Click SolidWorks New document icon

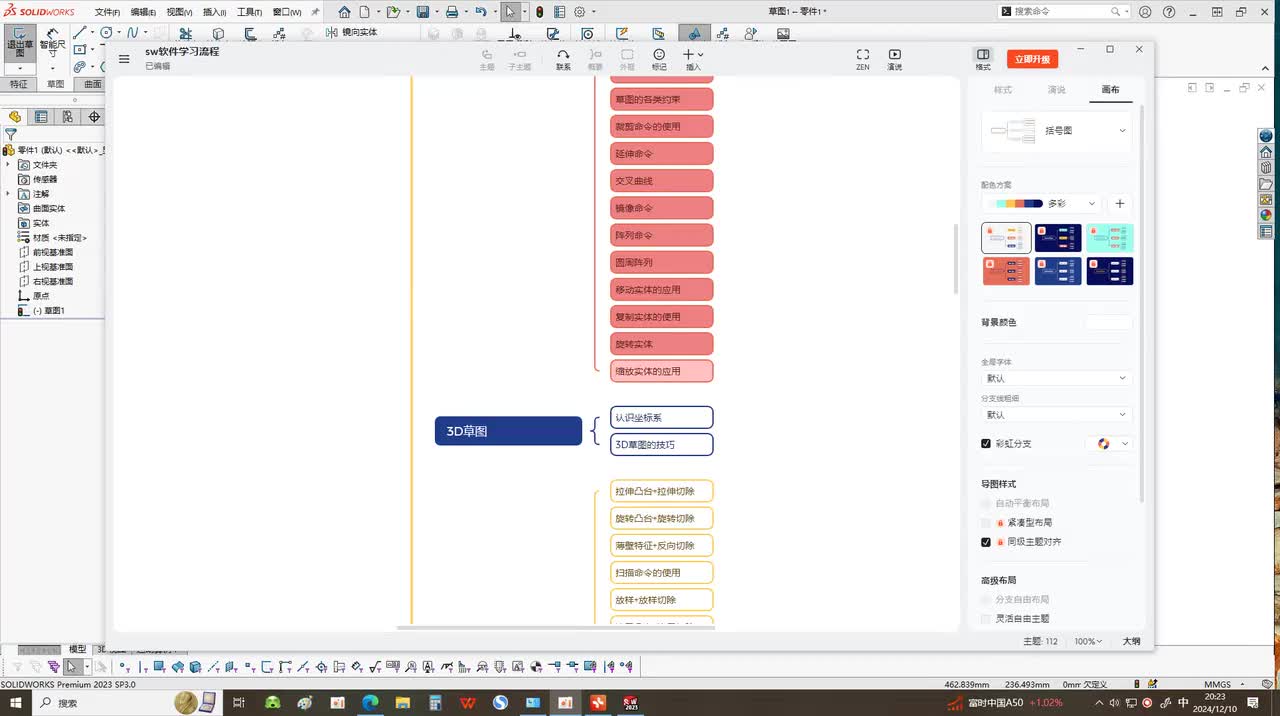point(365,12)
